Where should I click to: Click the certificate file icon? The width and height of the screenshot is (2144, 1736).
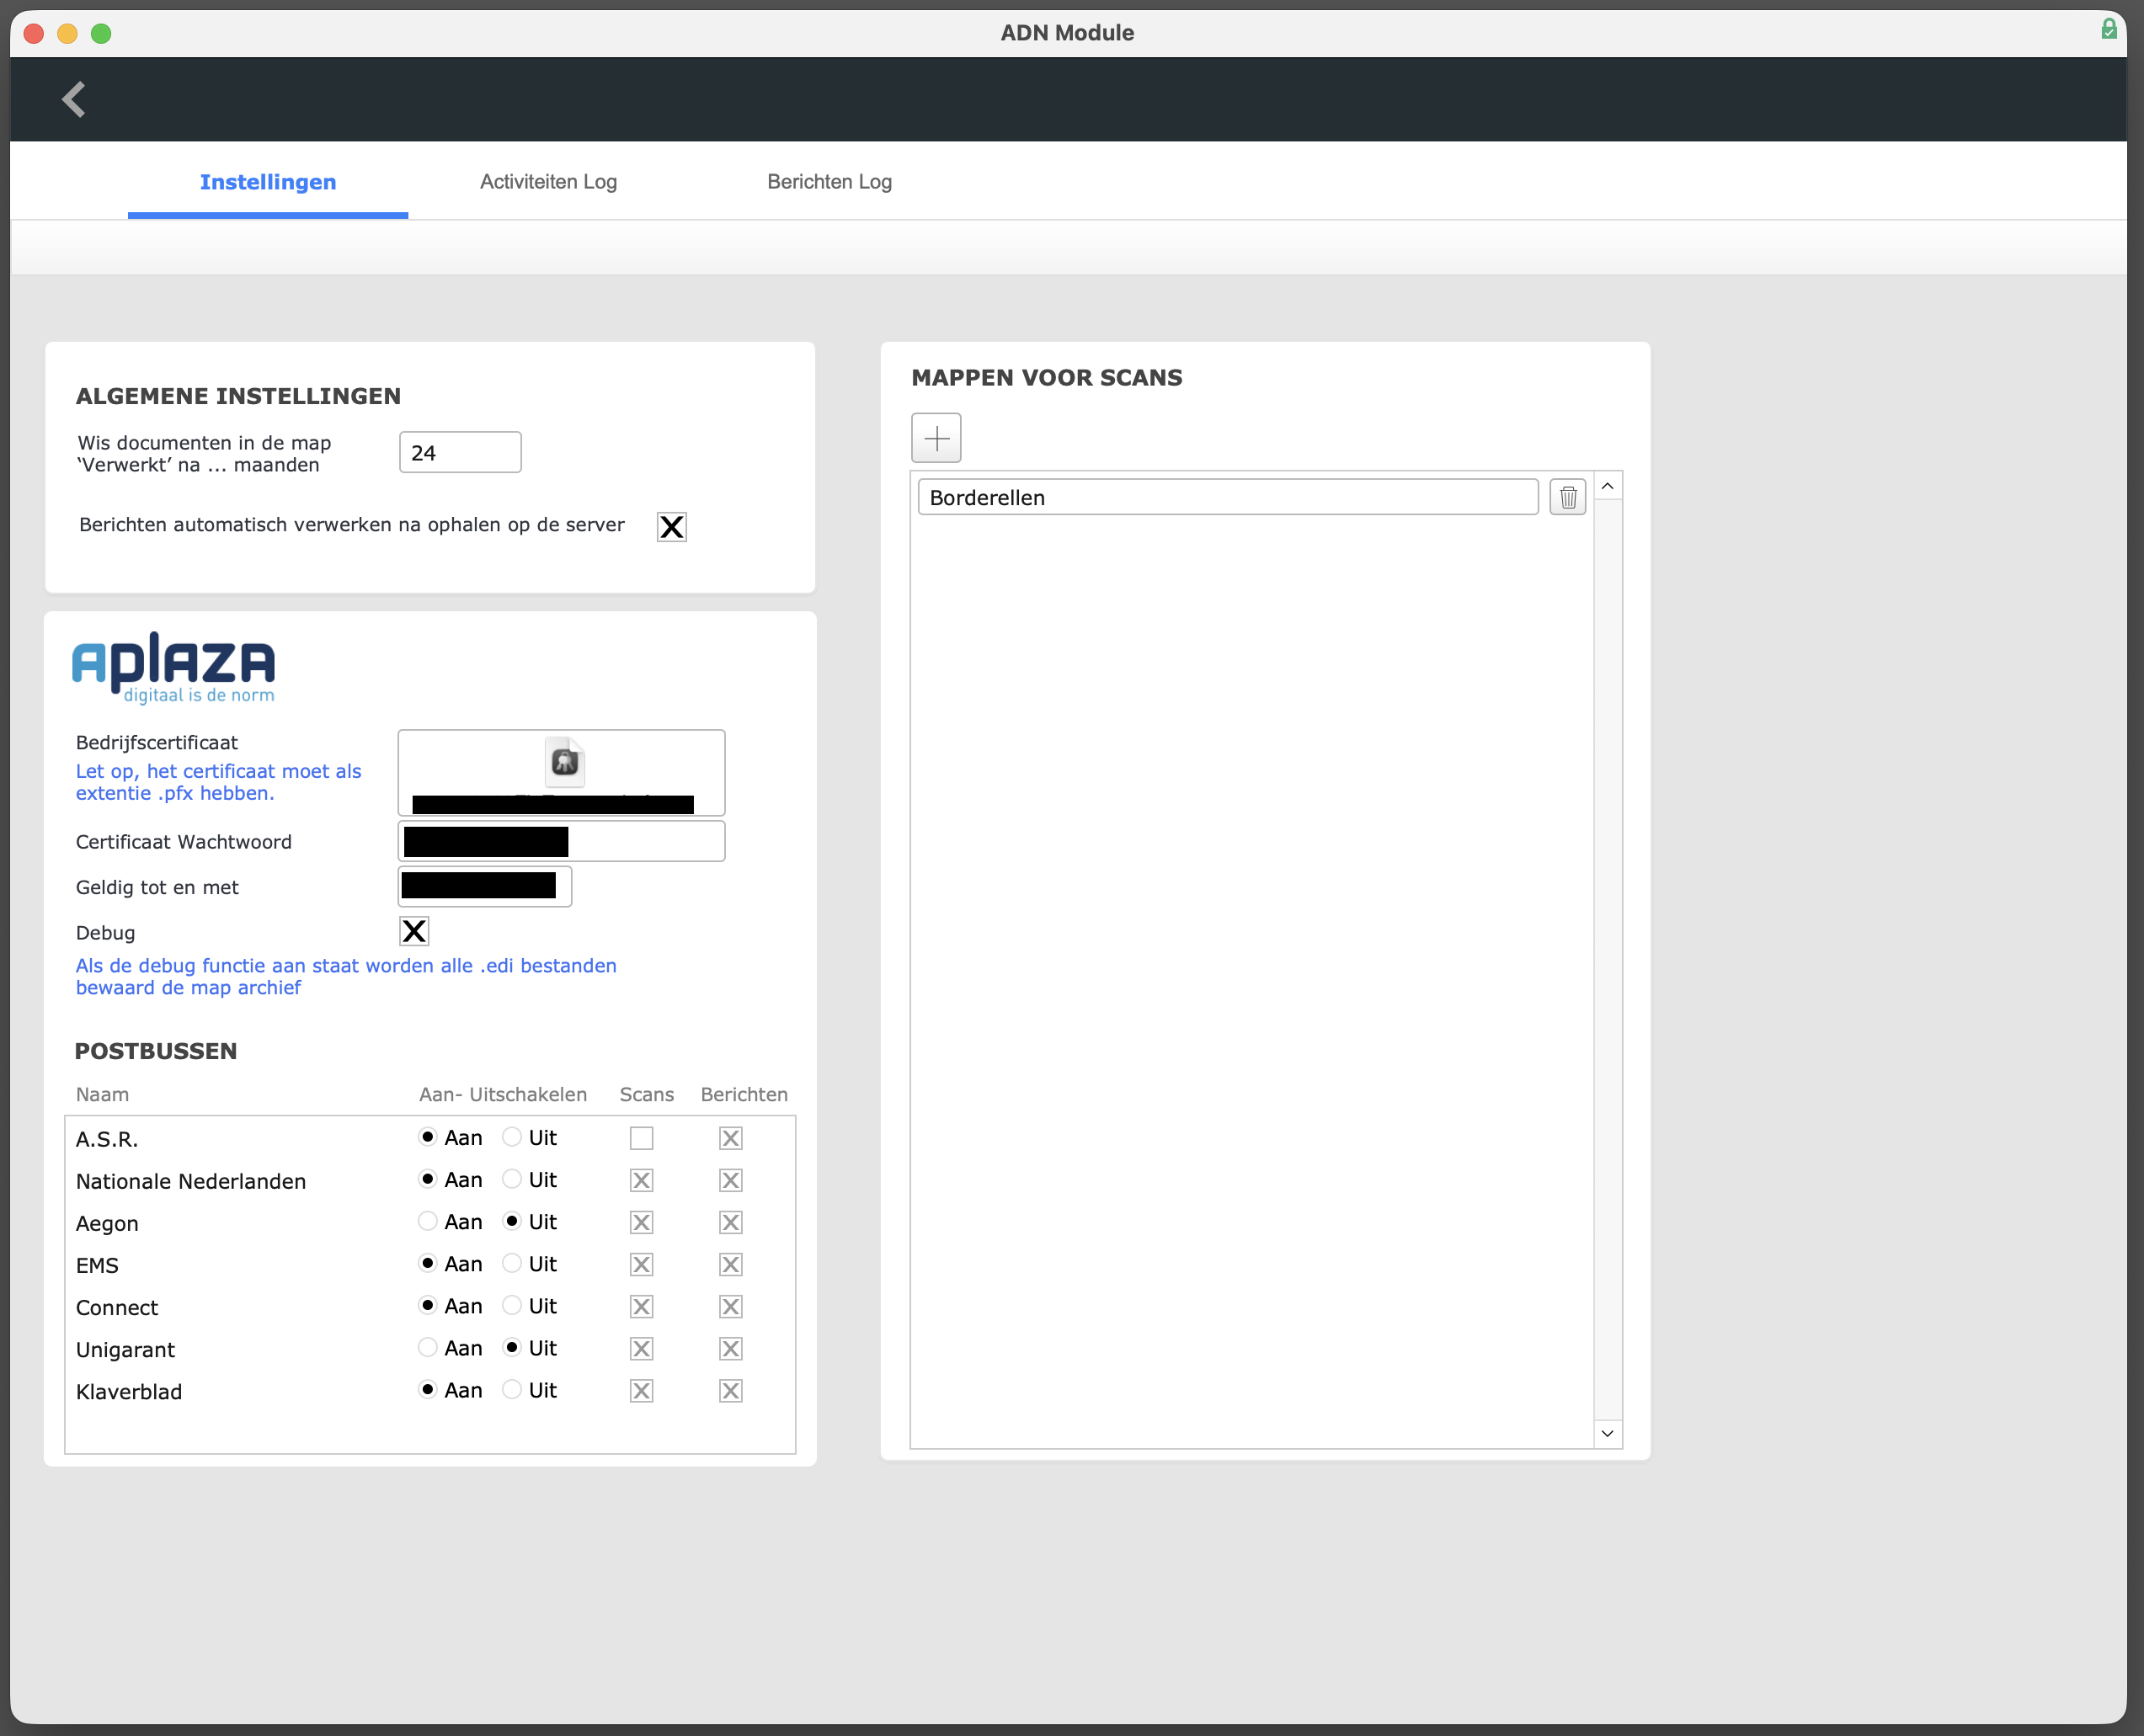point(565,762)
